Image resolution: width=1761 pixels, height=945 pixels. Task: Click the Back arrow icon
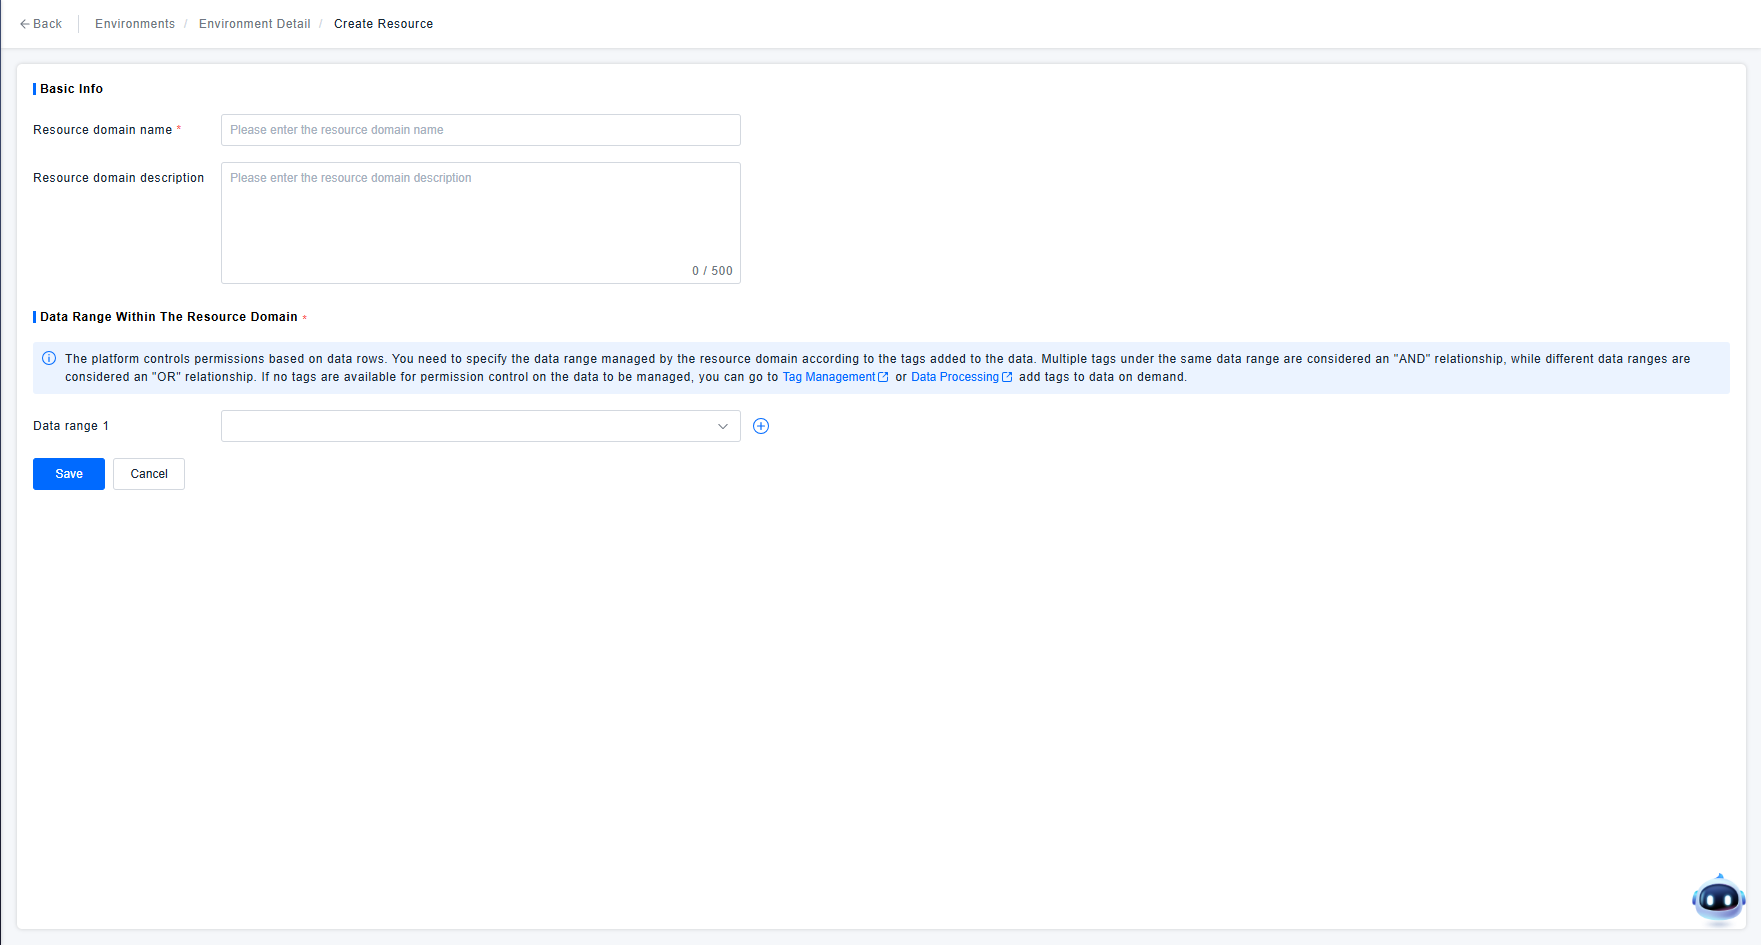click(x=24, y=24)
